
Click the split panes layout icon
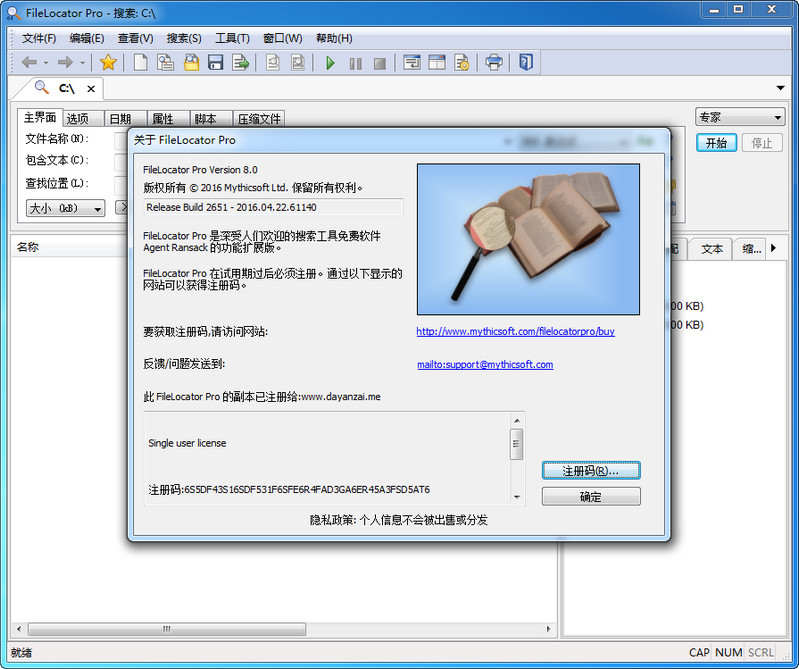click(437, 63)
